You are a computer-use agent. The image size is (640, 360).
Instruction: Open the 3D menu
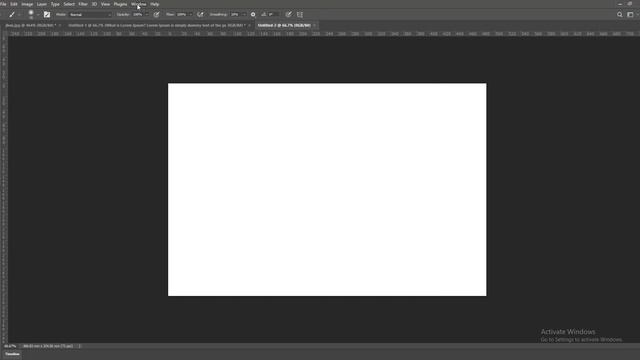pos(94,4)
